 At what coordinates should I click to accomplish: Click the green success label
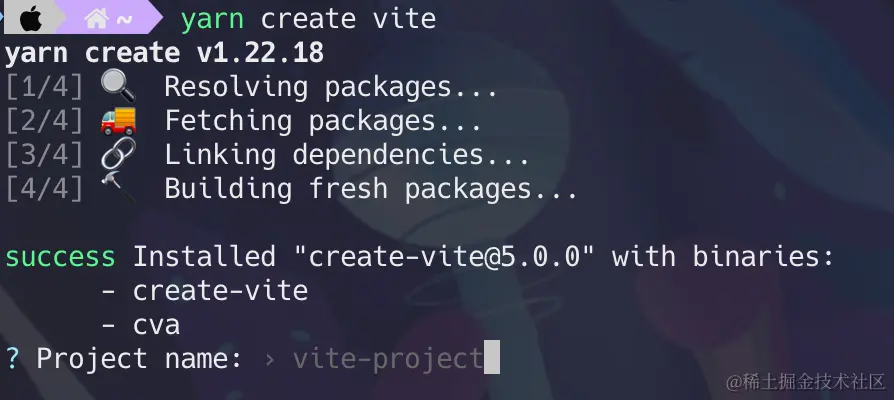(x=60, y=258)
